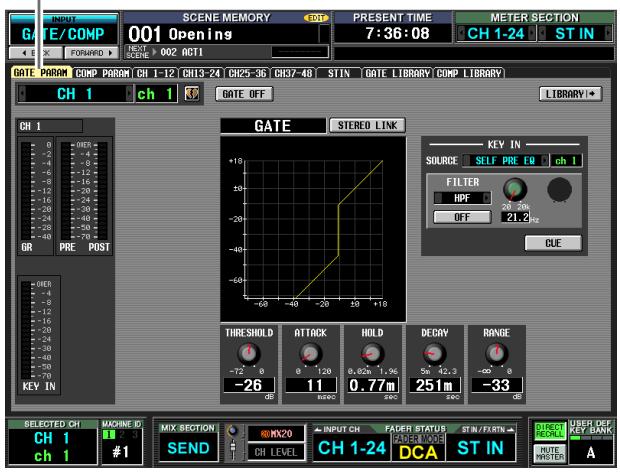The image size is (620, 473).
Task: Adjust the HOLD knob
Action: point(372,353)
